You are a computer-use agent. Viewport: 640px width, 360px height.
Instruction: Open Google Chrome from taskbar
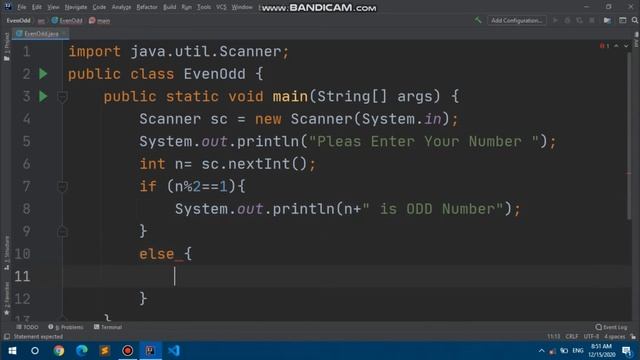pyautogui.click(x=59, y=351)
